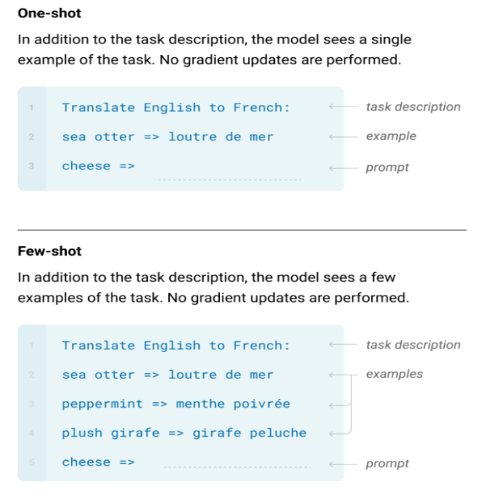Click arrow pointing to few-shot task description
Screen dimensions: 494x498
[x=343, y=345]
